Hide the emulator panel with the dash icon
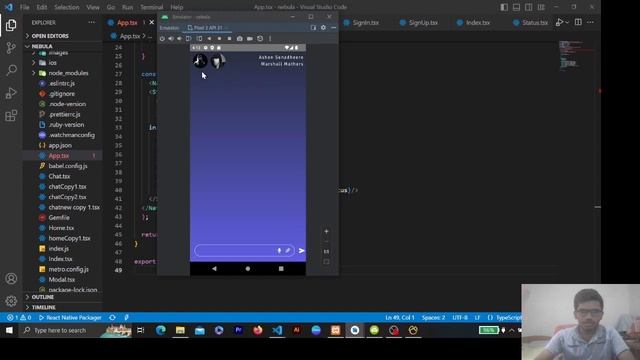 coord(333,28)
